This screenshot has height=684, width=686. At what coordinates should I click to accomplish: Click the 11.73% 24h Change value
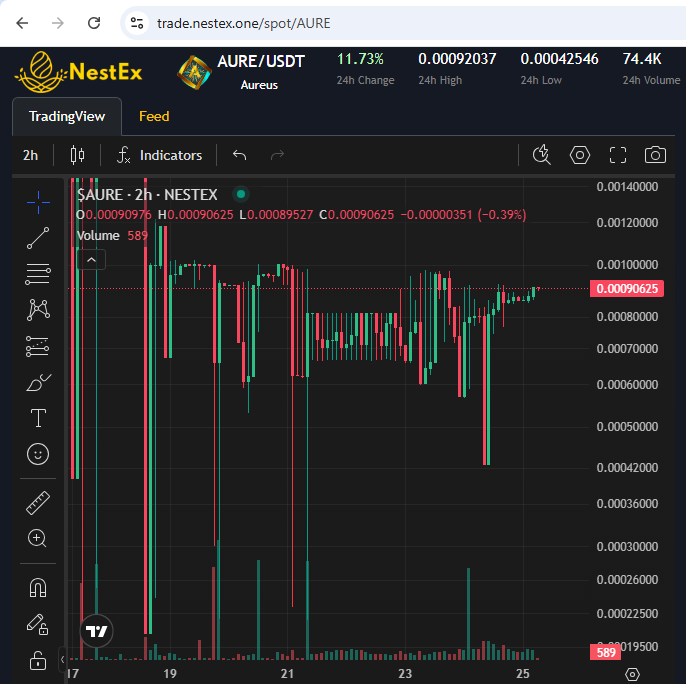point(360,59)
